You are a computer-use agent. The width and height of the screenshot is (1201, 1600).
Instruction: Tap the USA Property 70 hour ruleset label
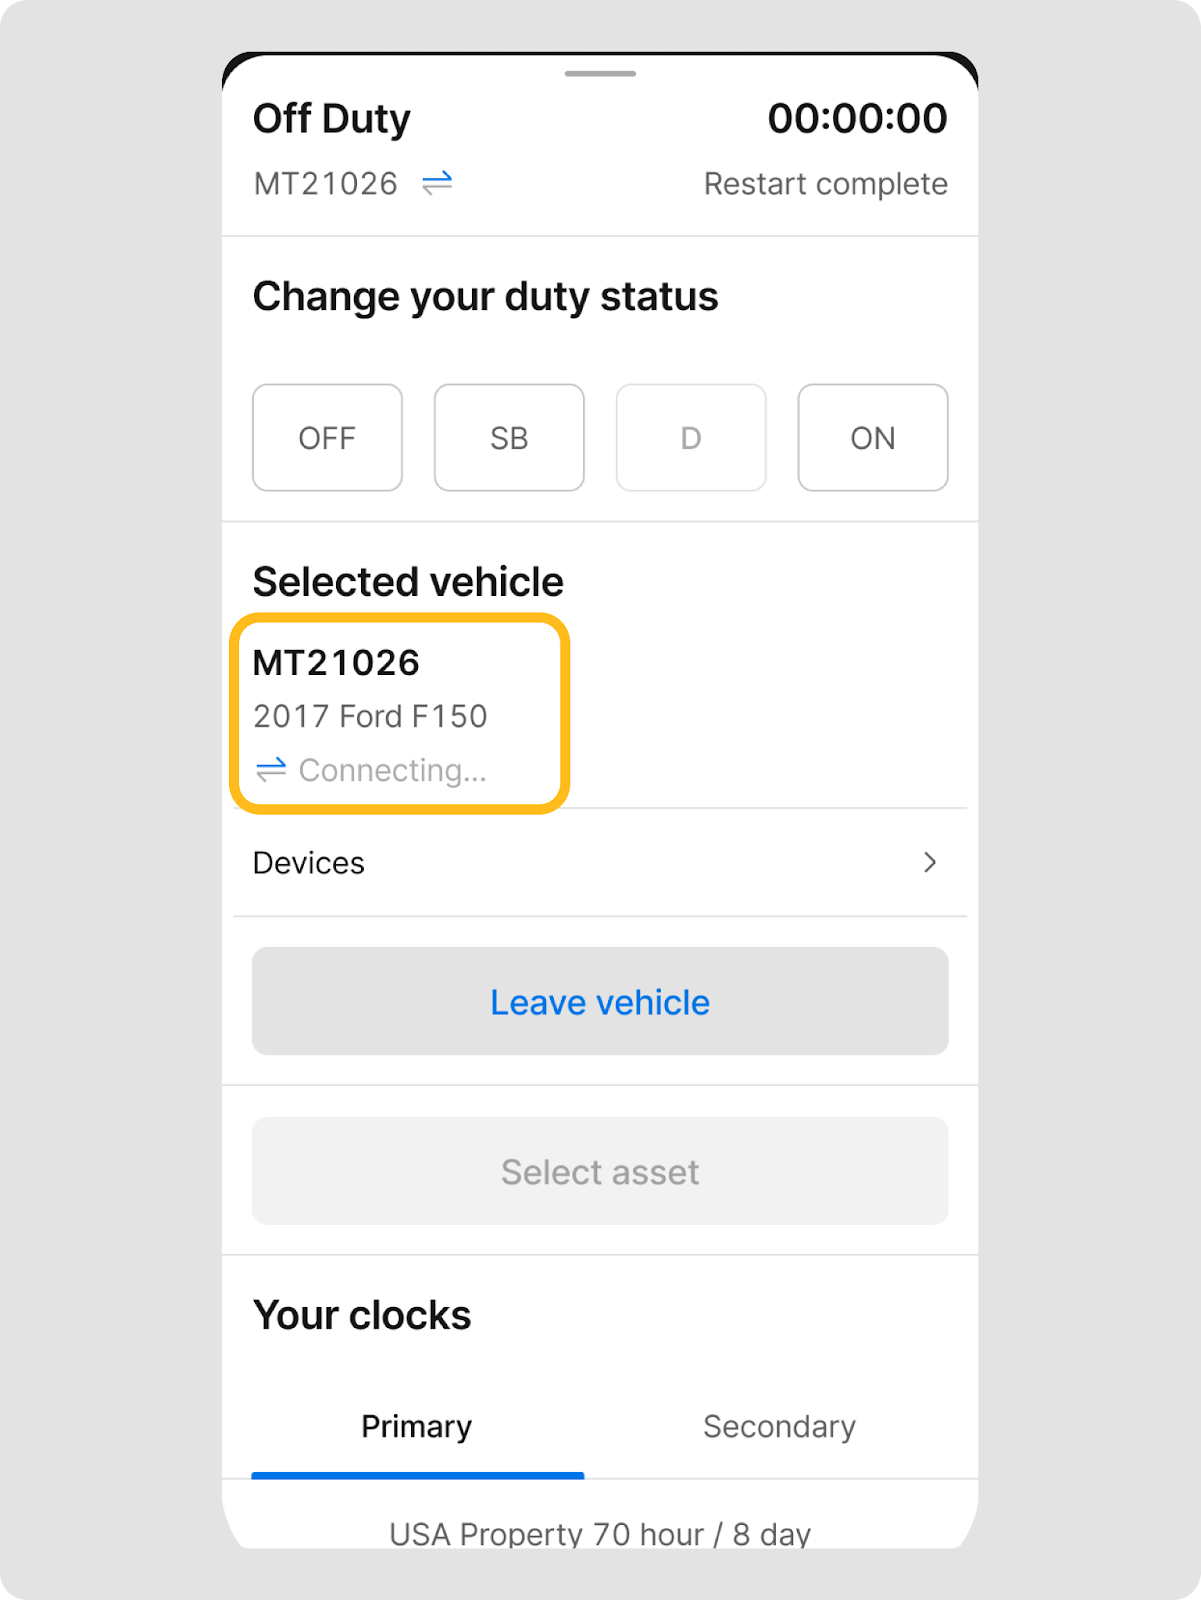[x=600, y=1533]
